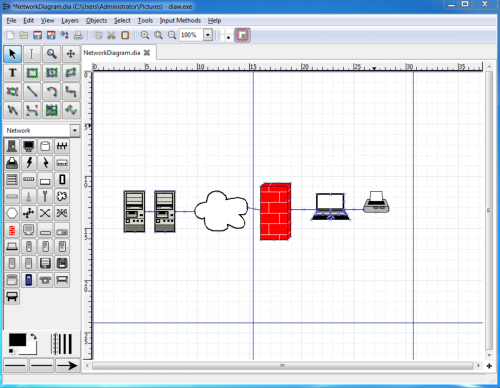Viewport: 500px width, 388px height.
Task: Open the end arrow style button
Action: click(67, 366)
